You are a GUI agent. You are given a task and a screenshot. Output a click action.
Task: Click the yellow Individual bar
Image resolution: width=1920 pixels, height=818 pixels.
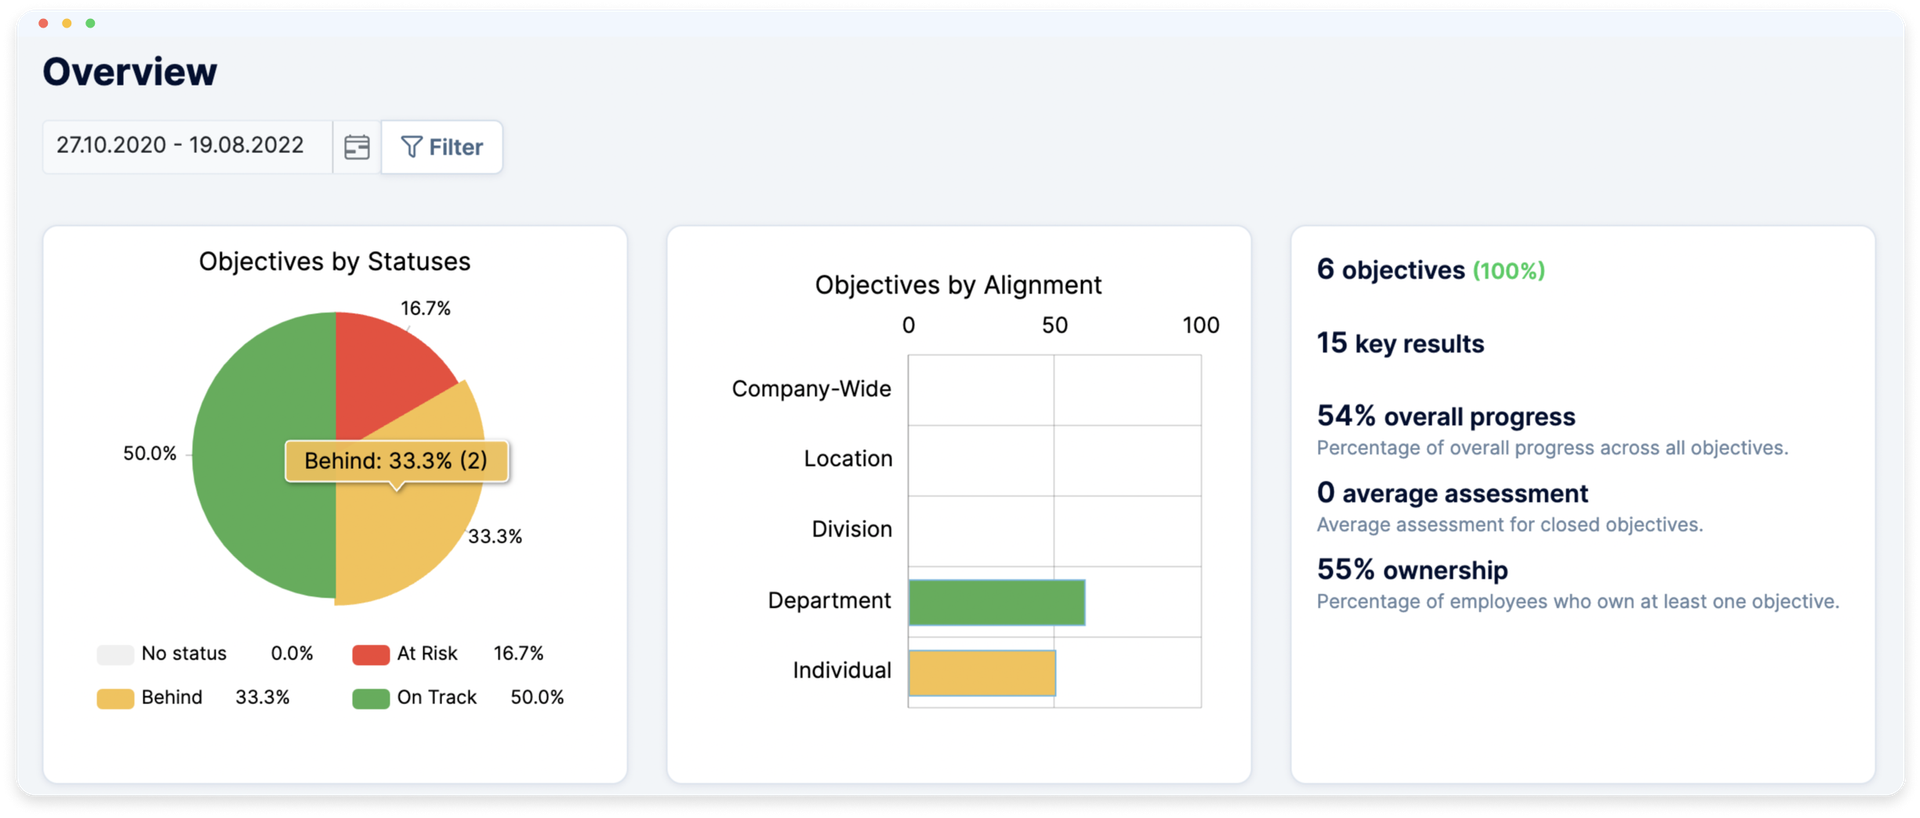[982, 673]
